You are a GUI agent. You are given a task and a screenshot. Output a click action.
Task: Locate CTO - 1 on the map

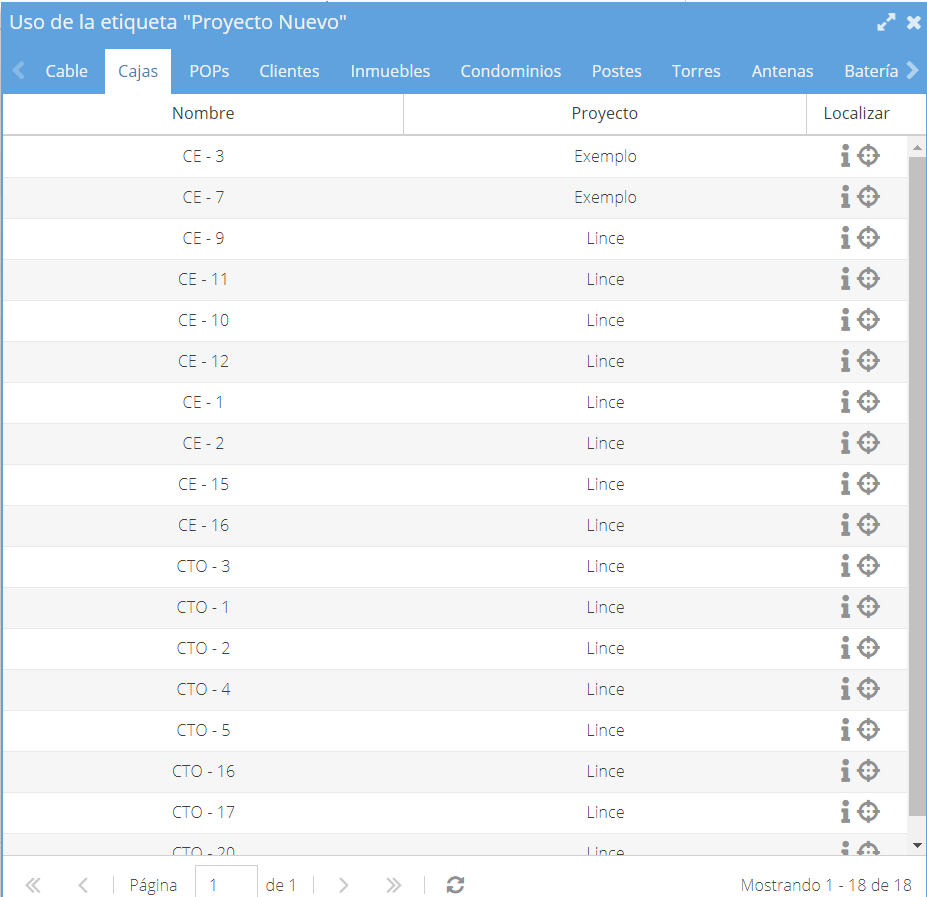(x=868, y=607)
